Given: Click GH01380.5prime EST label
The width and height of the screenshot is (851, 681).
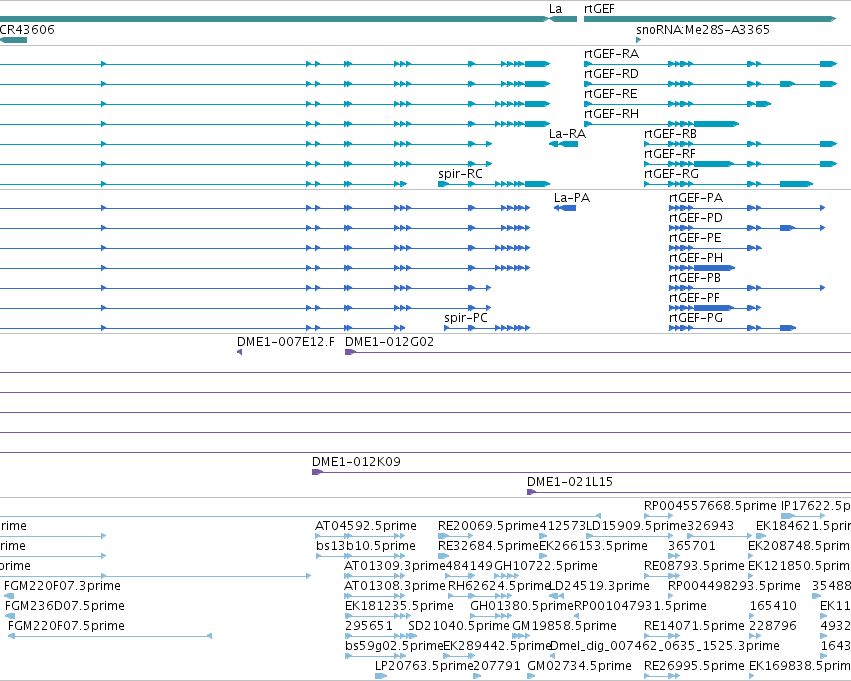Looking at the screenshot, I should [x=522, y=606].
